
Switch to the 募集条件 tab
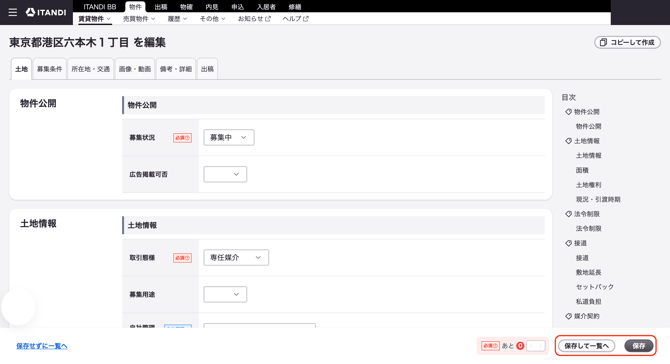(x=50, y=69)
